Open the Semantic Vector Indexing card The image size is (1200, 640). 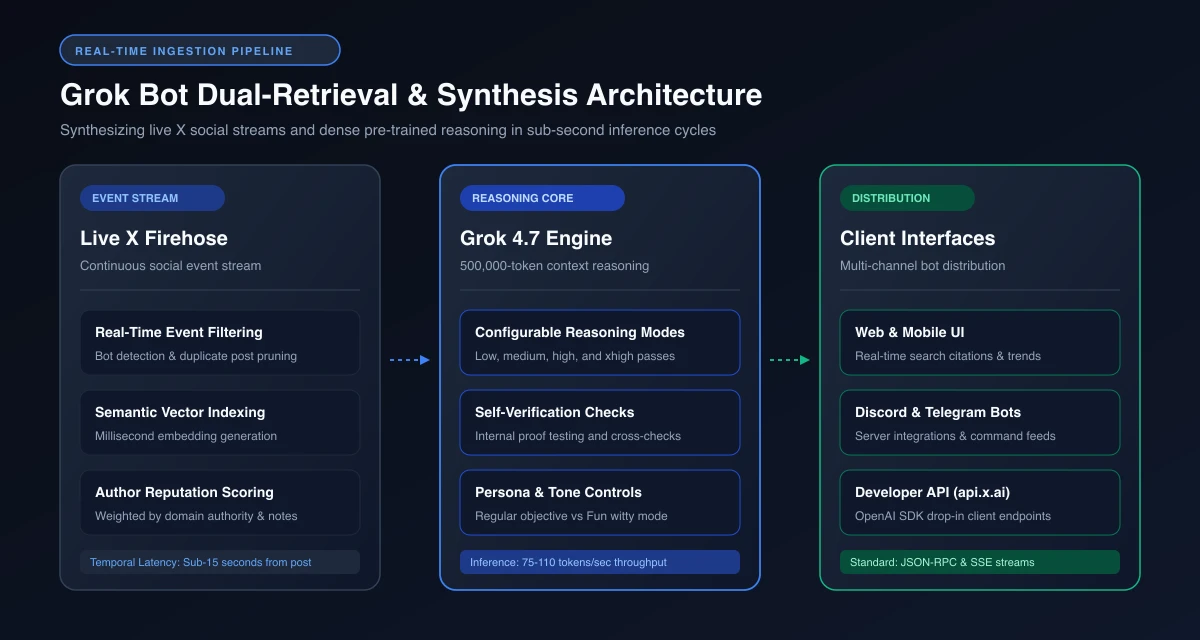pos(220,422)
